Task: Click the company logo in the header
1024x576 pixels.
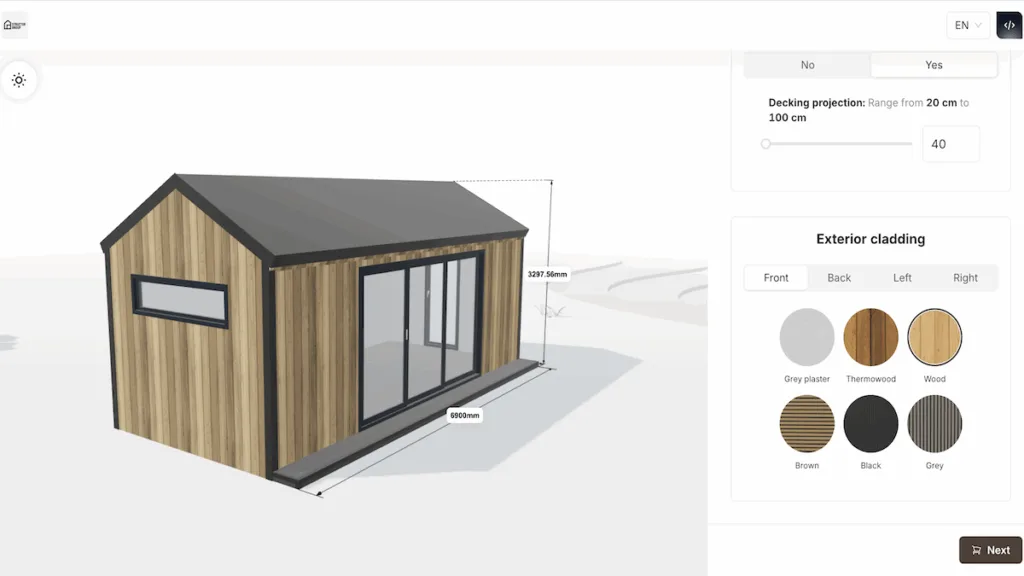Action: [15, 25]
